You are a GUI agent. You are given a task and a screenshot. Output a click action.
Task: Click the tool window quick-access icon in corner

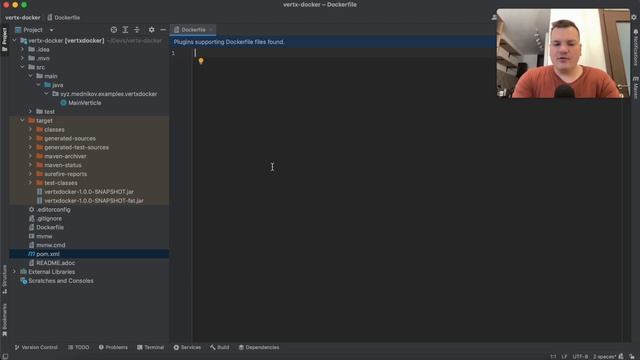click(x=4, y=356)
